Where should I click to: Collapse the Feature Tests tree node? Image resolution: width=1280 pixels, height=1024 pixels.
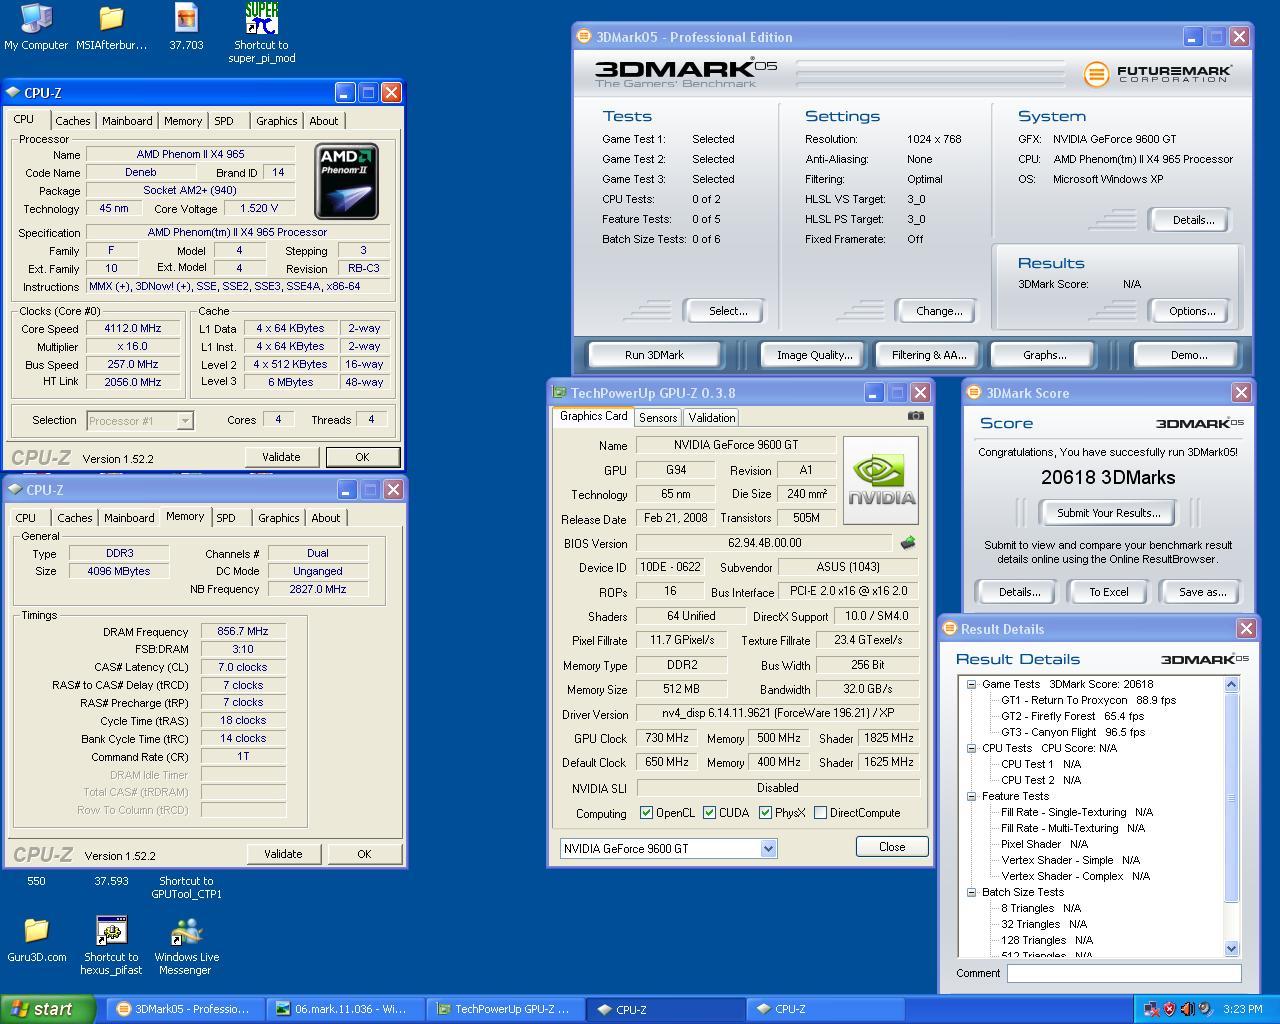[x=971, y=796]
